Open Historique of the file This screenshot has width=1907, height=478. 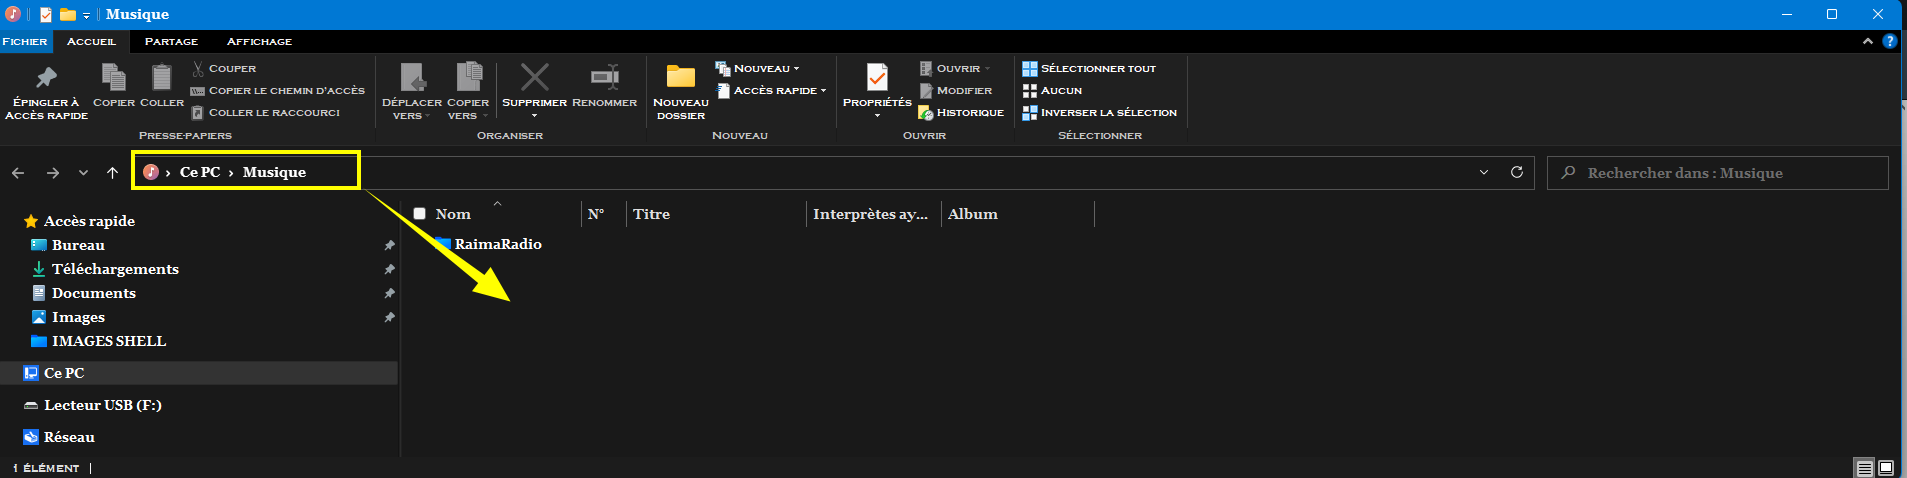961,113
